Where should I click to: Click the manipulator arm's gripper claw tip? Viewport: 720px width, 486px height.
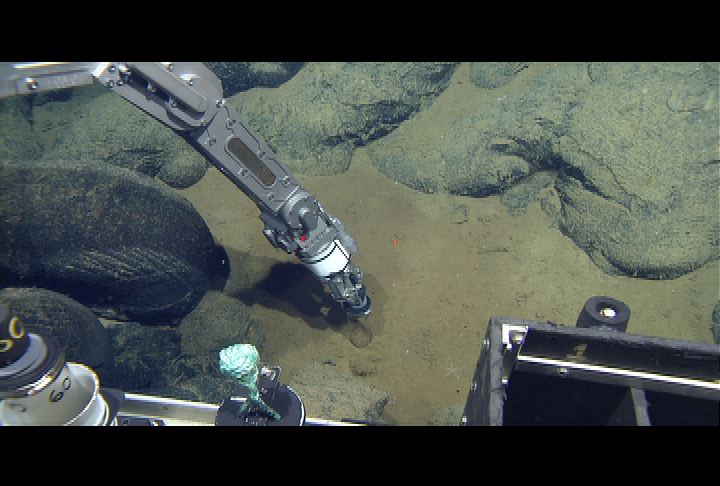(357, 303)
